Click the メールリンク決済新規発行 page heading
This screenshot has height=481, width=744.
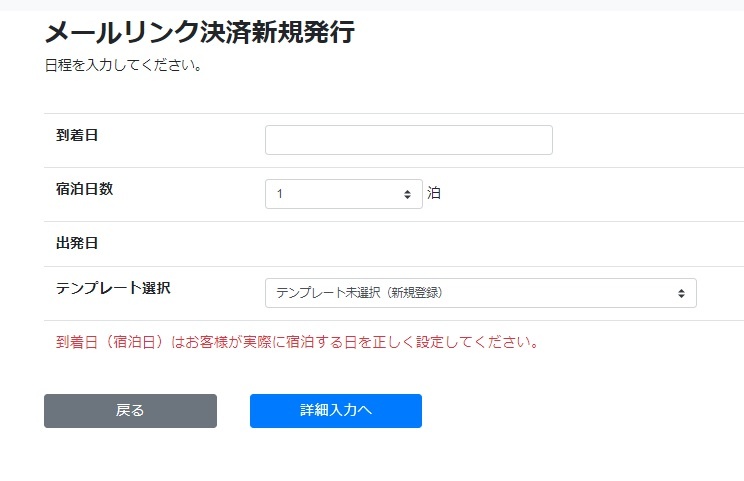200,32
